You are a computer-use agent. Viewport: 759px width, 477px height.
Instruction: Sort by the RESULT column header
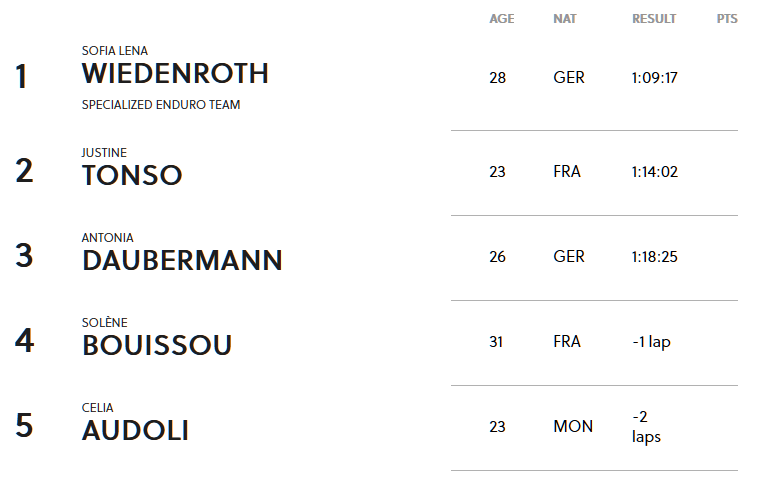(654, 19)
